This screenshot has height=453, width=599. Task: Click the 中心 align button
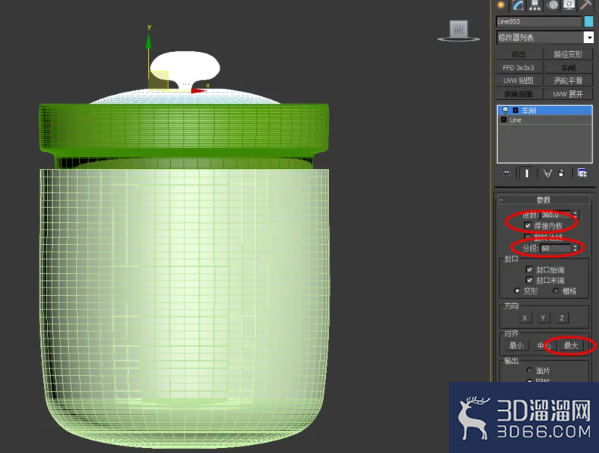[543, 345]
